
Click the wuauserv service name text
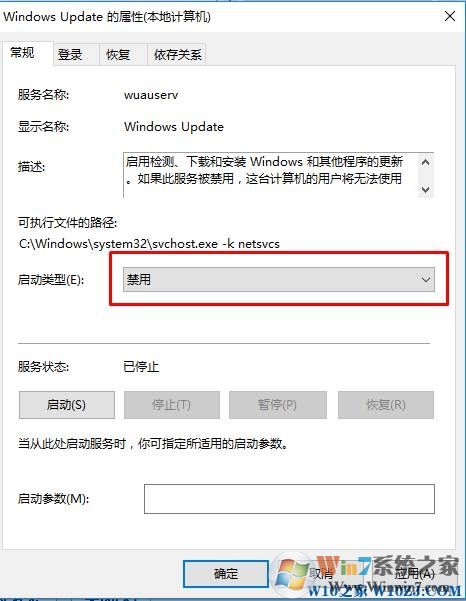(151, 95)
